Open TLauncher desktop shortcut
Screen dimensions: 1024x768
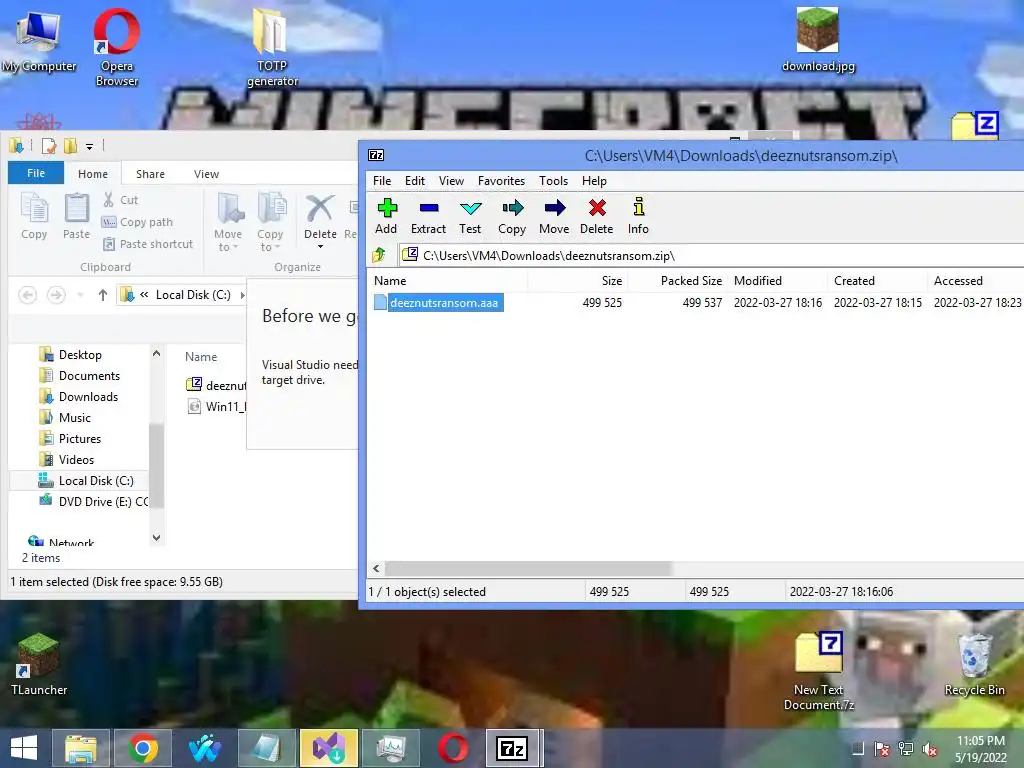(39, 664)
